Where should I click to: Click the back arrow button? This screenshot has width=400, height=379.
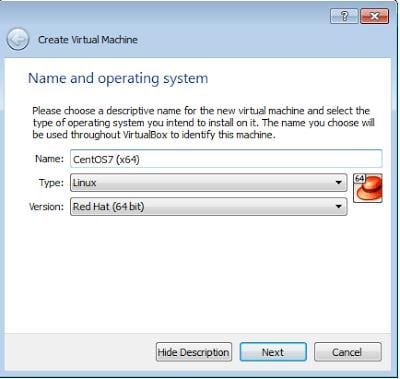pyautogui.click(x=18, y=40)
